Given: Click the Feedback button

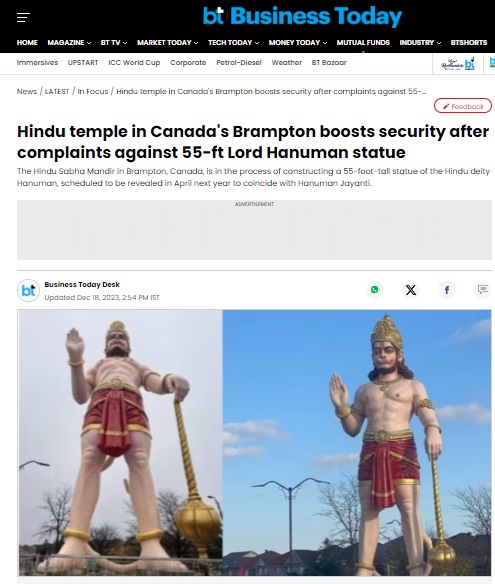Looking at the screenshot, I should (463, 106).
